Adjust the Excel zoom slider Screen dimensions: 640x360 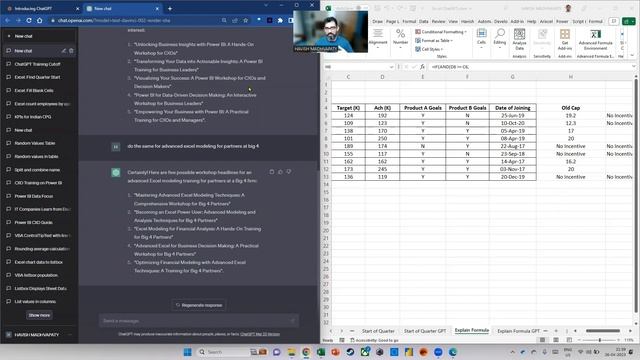pos(600,340)
